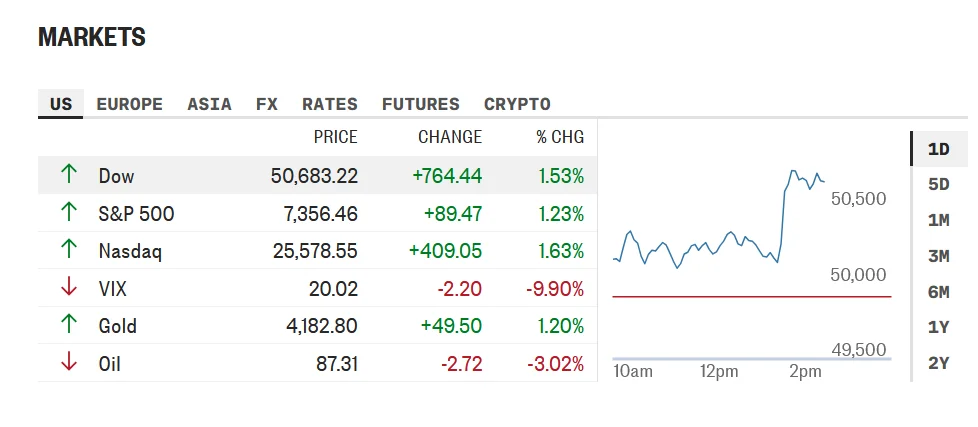Choose the 1Y chart range

click(938, 327)
